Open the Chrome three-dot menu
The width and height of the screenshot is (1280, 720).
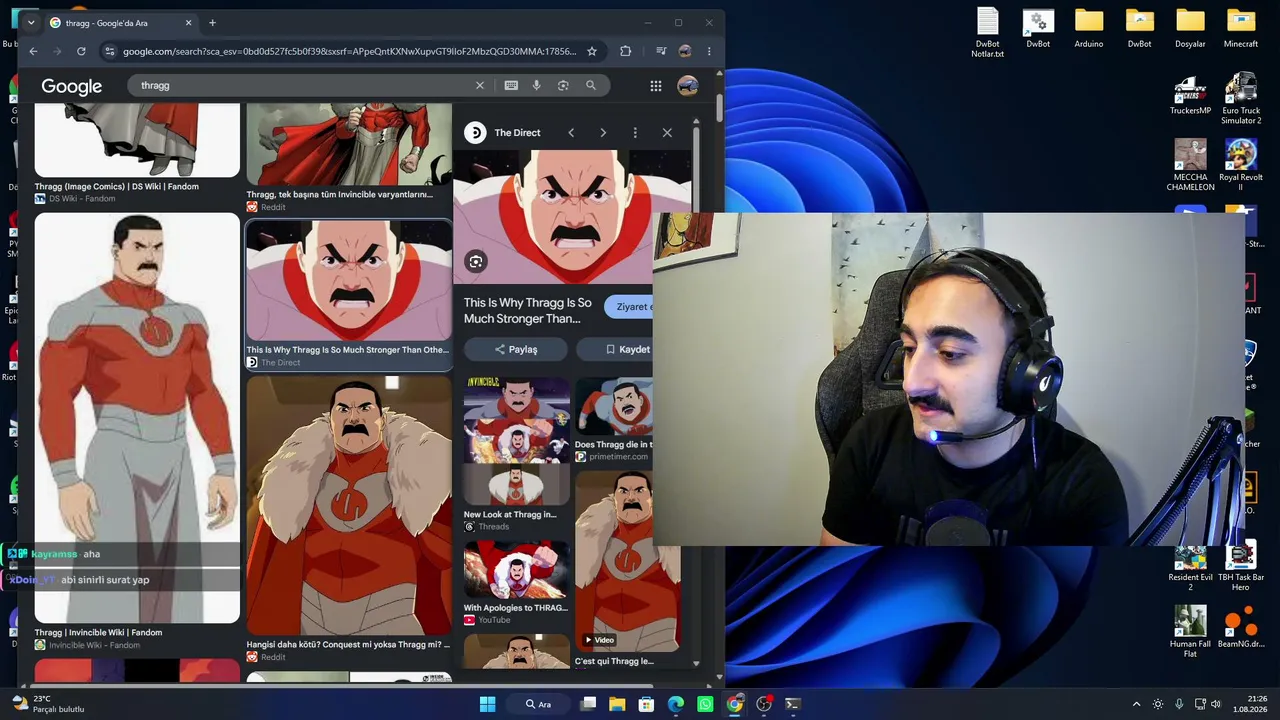tap(709, 51)
